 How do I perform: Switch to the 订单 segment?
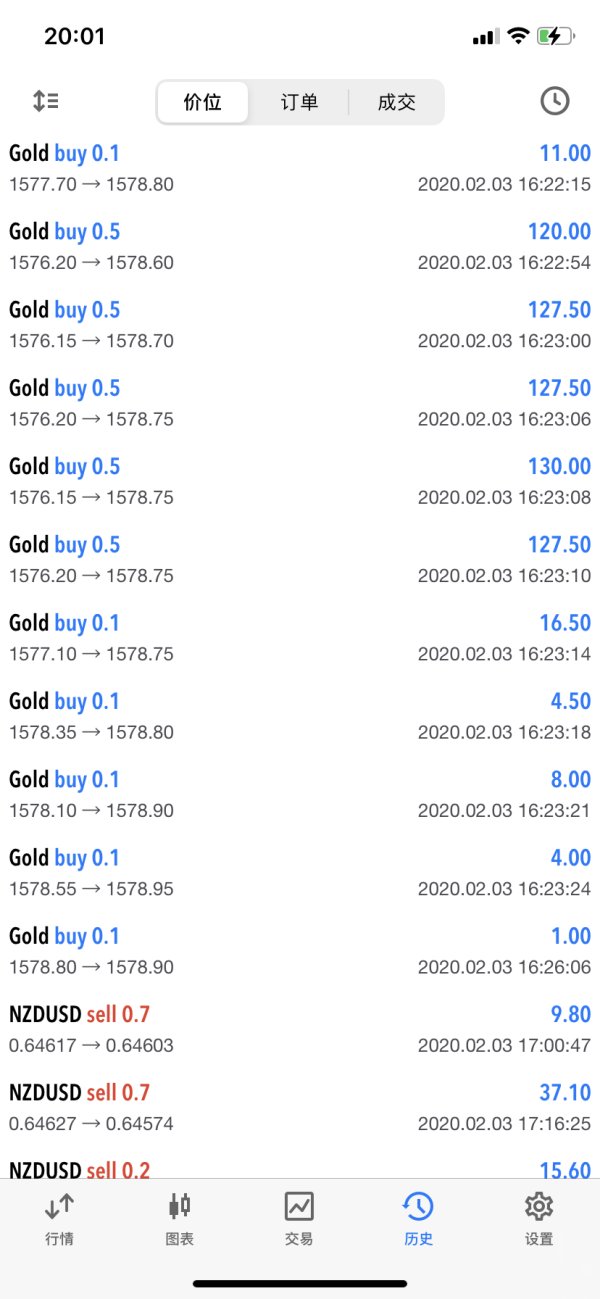pyautogui.click(x=299, y=102)
